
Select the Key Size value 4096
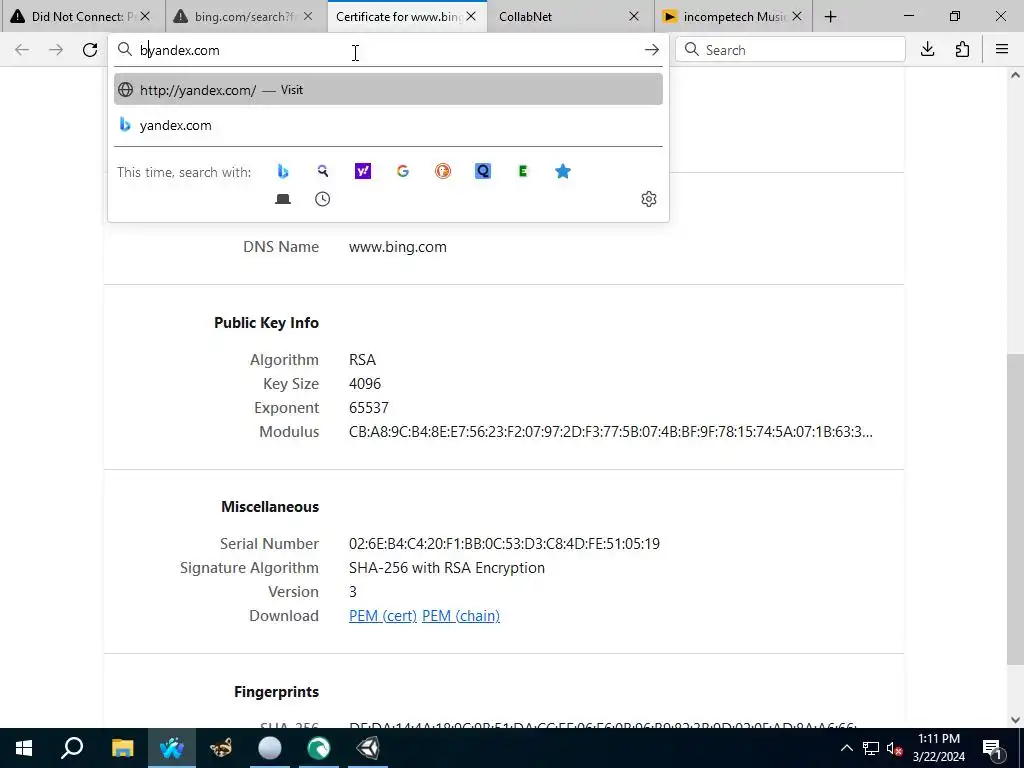click(x=365, y=384)
